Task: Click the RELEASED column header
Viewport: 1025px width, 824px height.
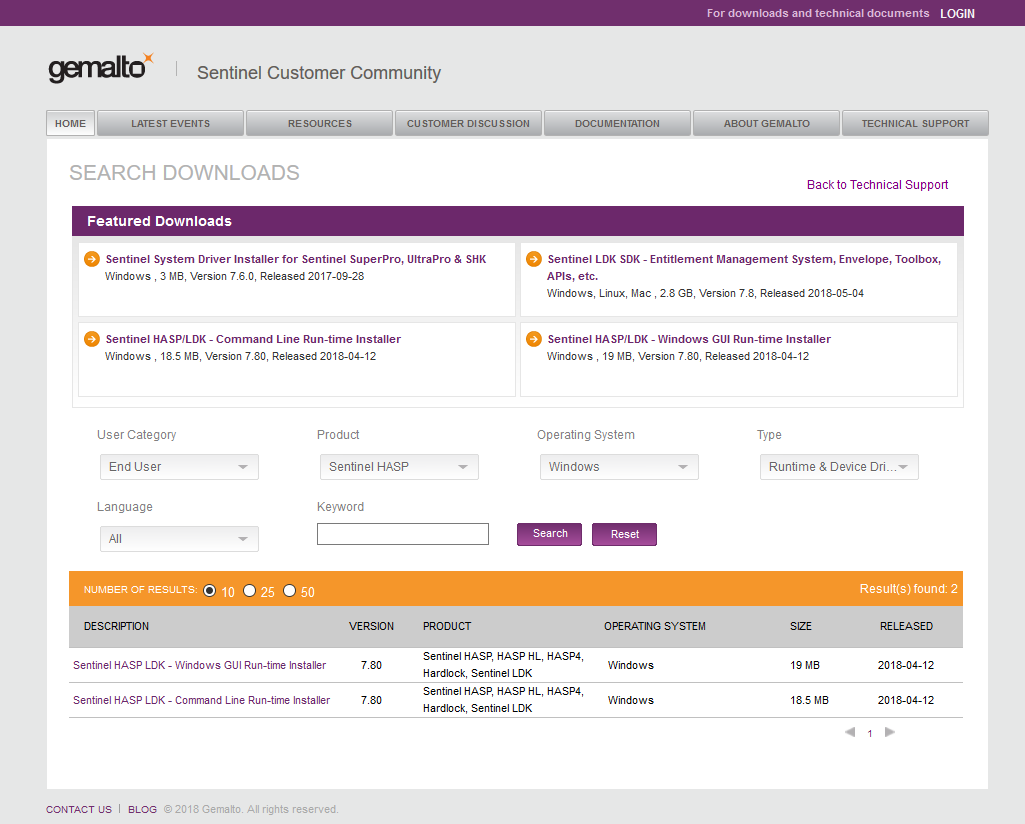Action: pyautogui.click(x=906, y=626)
